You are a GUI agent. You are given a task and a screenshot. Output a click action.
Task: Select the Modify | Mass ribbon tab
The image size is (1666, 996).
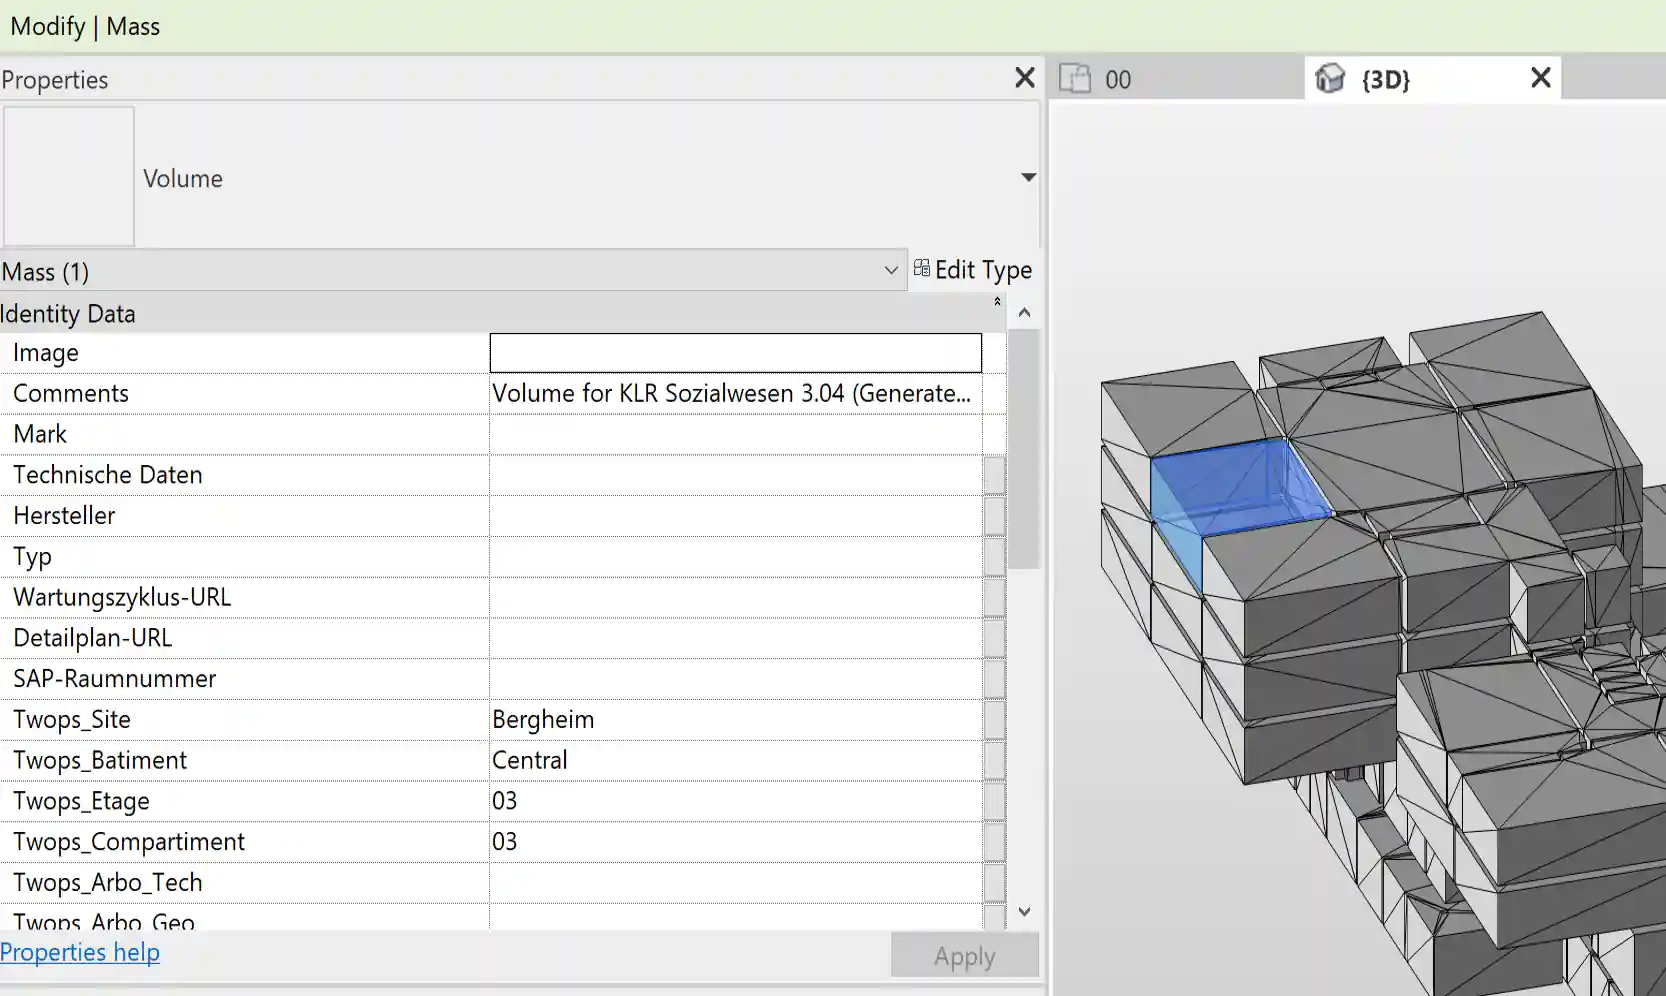(84, 26)
